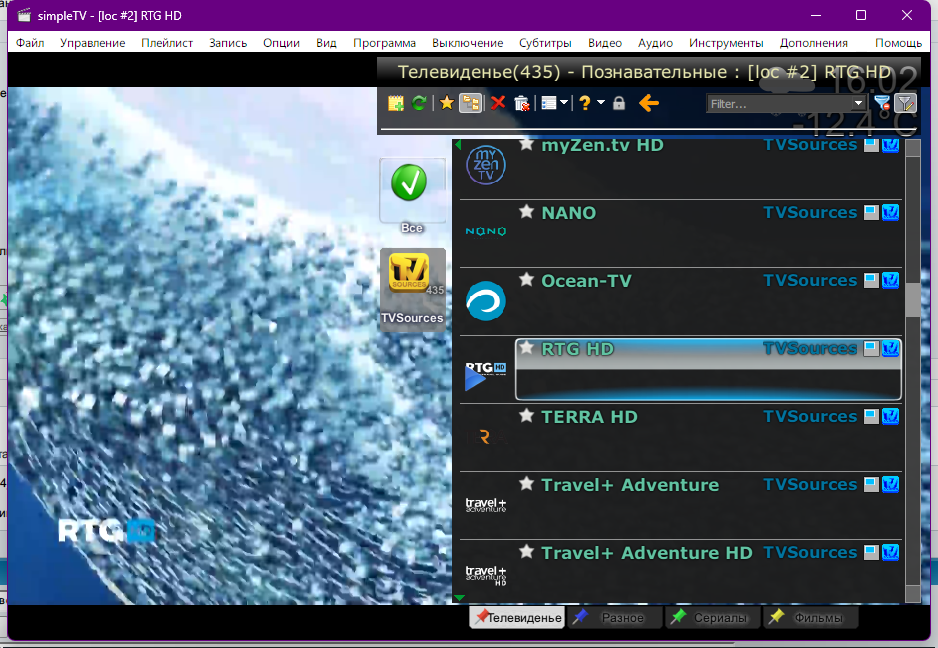Toggle favorite star for Travel+ Adventure HD

point(526,552)
